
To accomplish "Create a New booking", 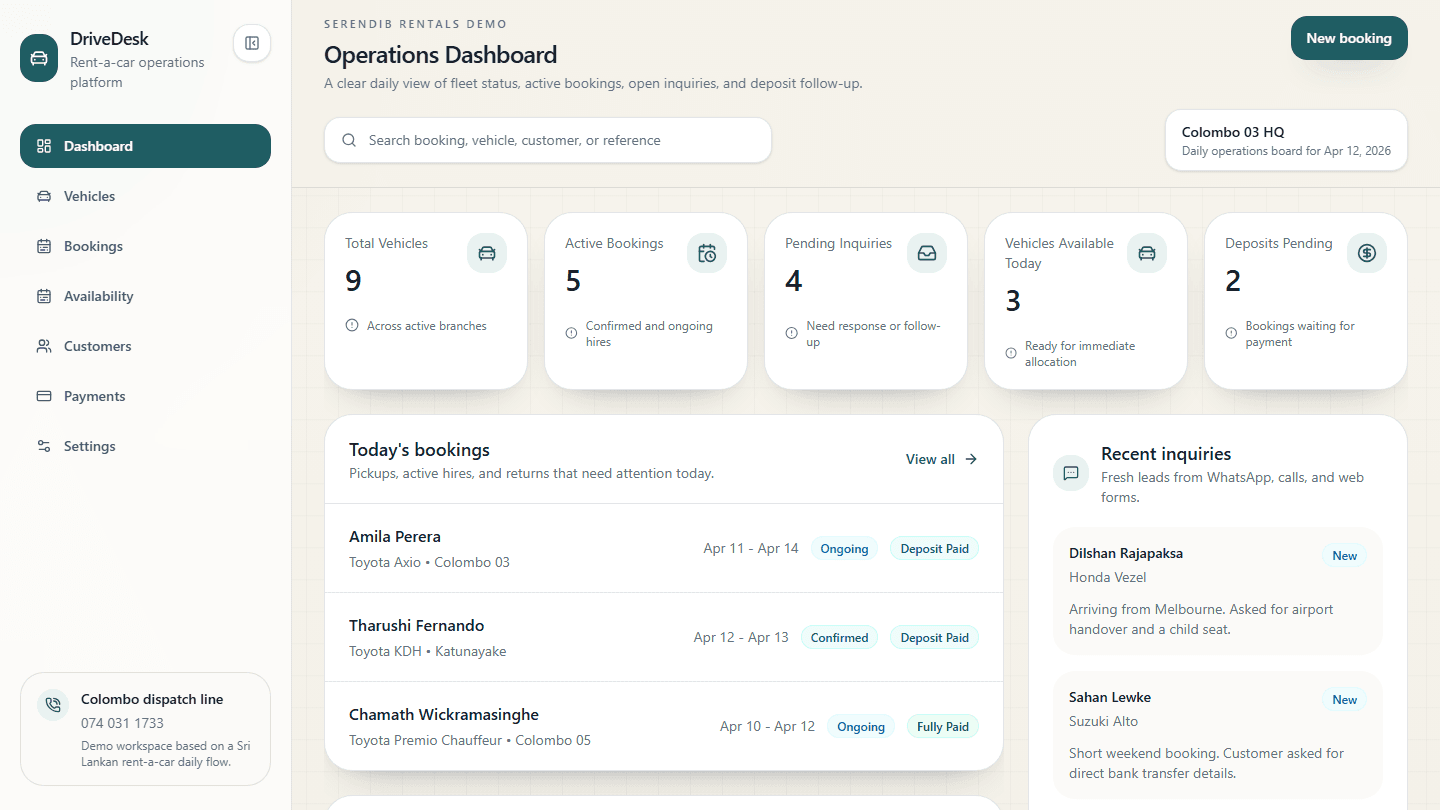I will (1349, 38).
